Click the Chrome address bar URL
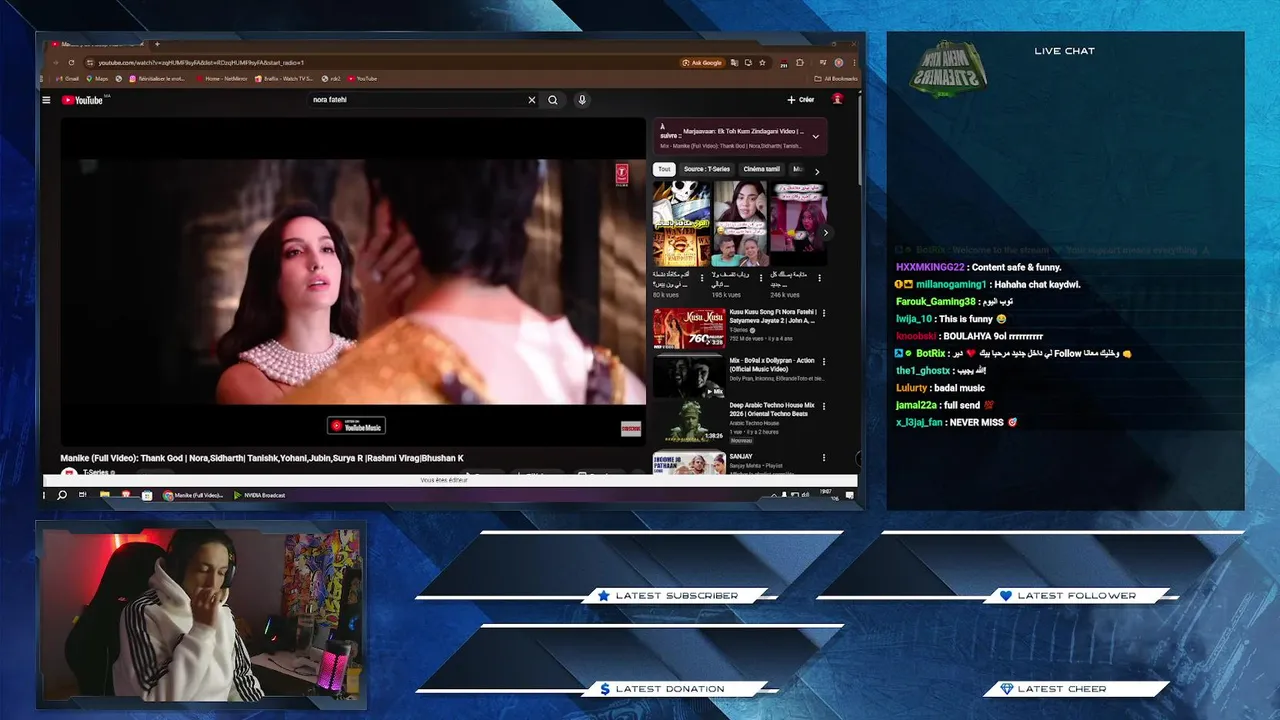The height and width of the screenshot is (720, 1280). pyautogui.click(x=201, y=62)
